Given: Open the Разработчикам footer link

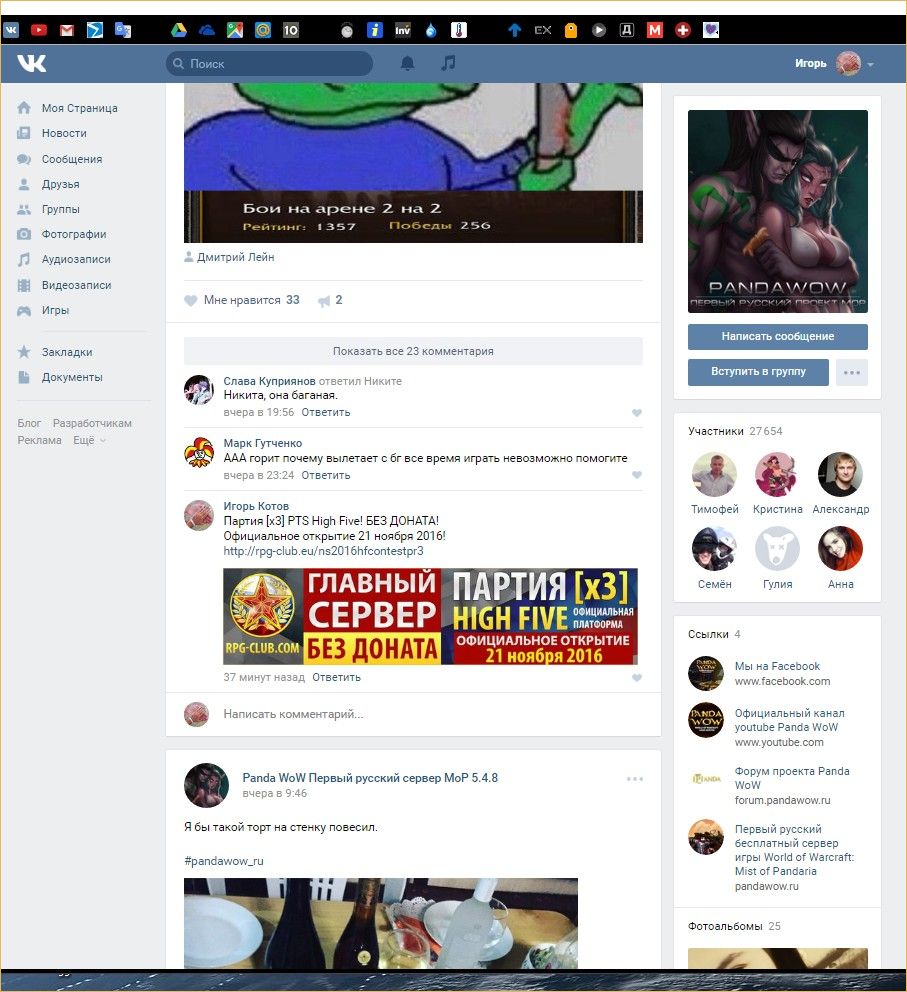Looking at the screenshot, I should tap(92, 423).
